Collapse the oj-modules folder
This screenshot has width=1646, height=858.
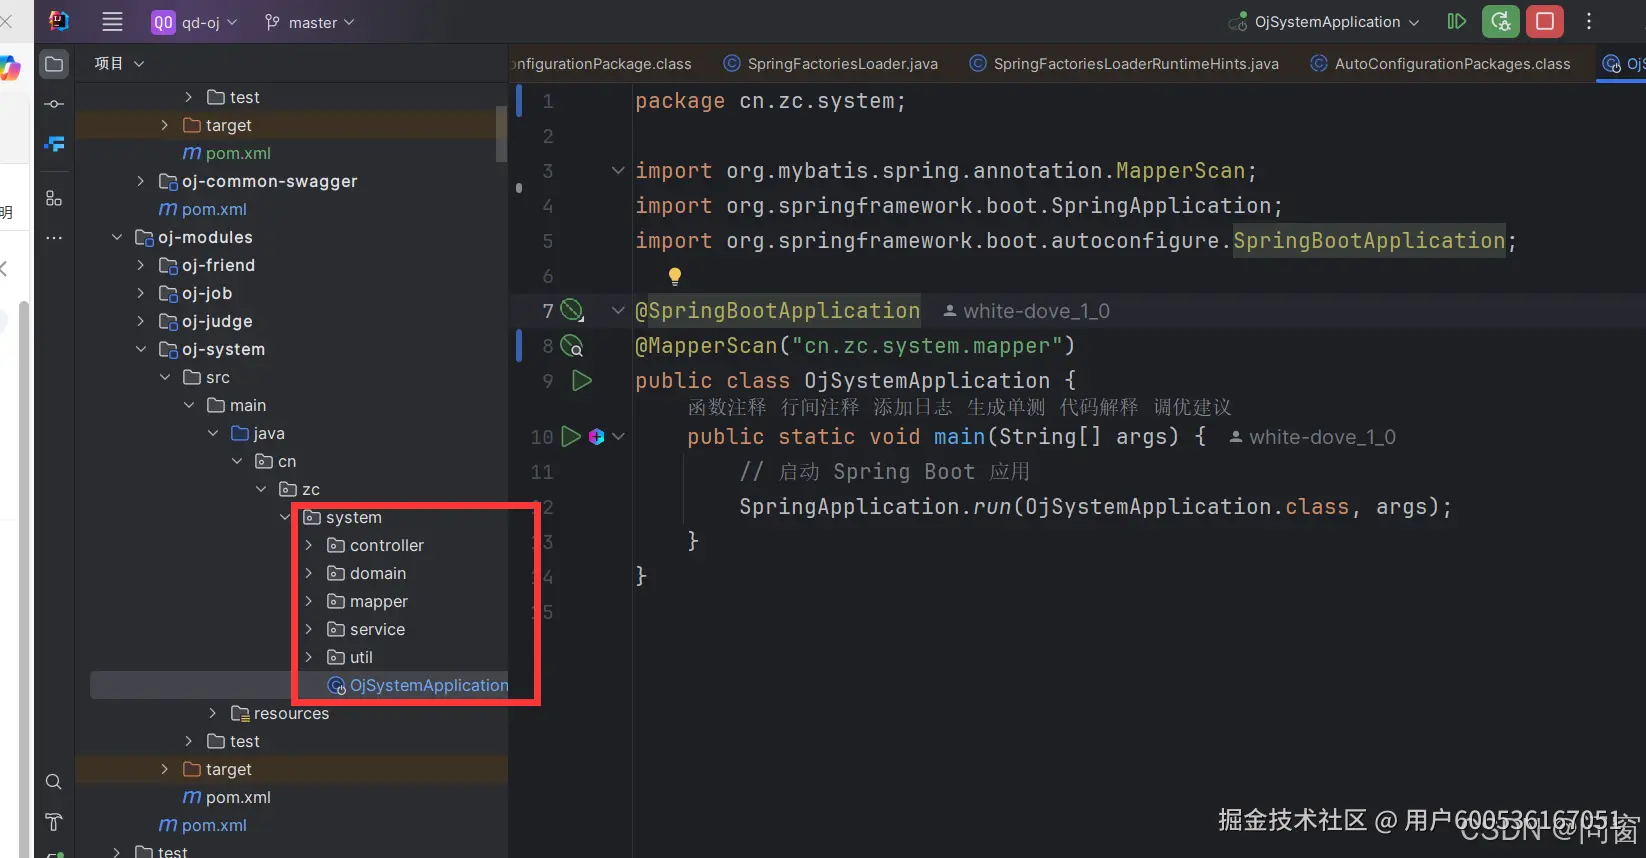117,237
